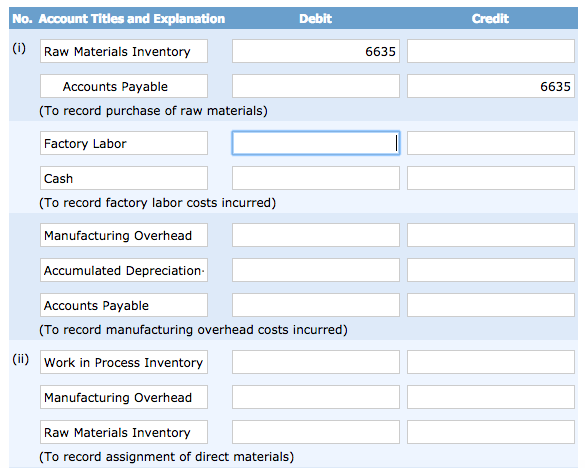This screenshot has width=585, height=468.
Task: Click the Cash account title field
Action: pyautogui.click(x=124, y=178)
